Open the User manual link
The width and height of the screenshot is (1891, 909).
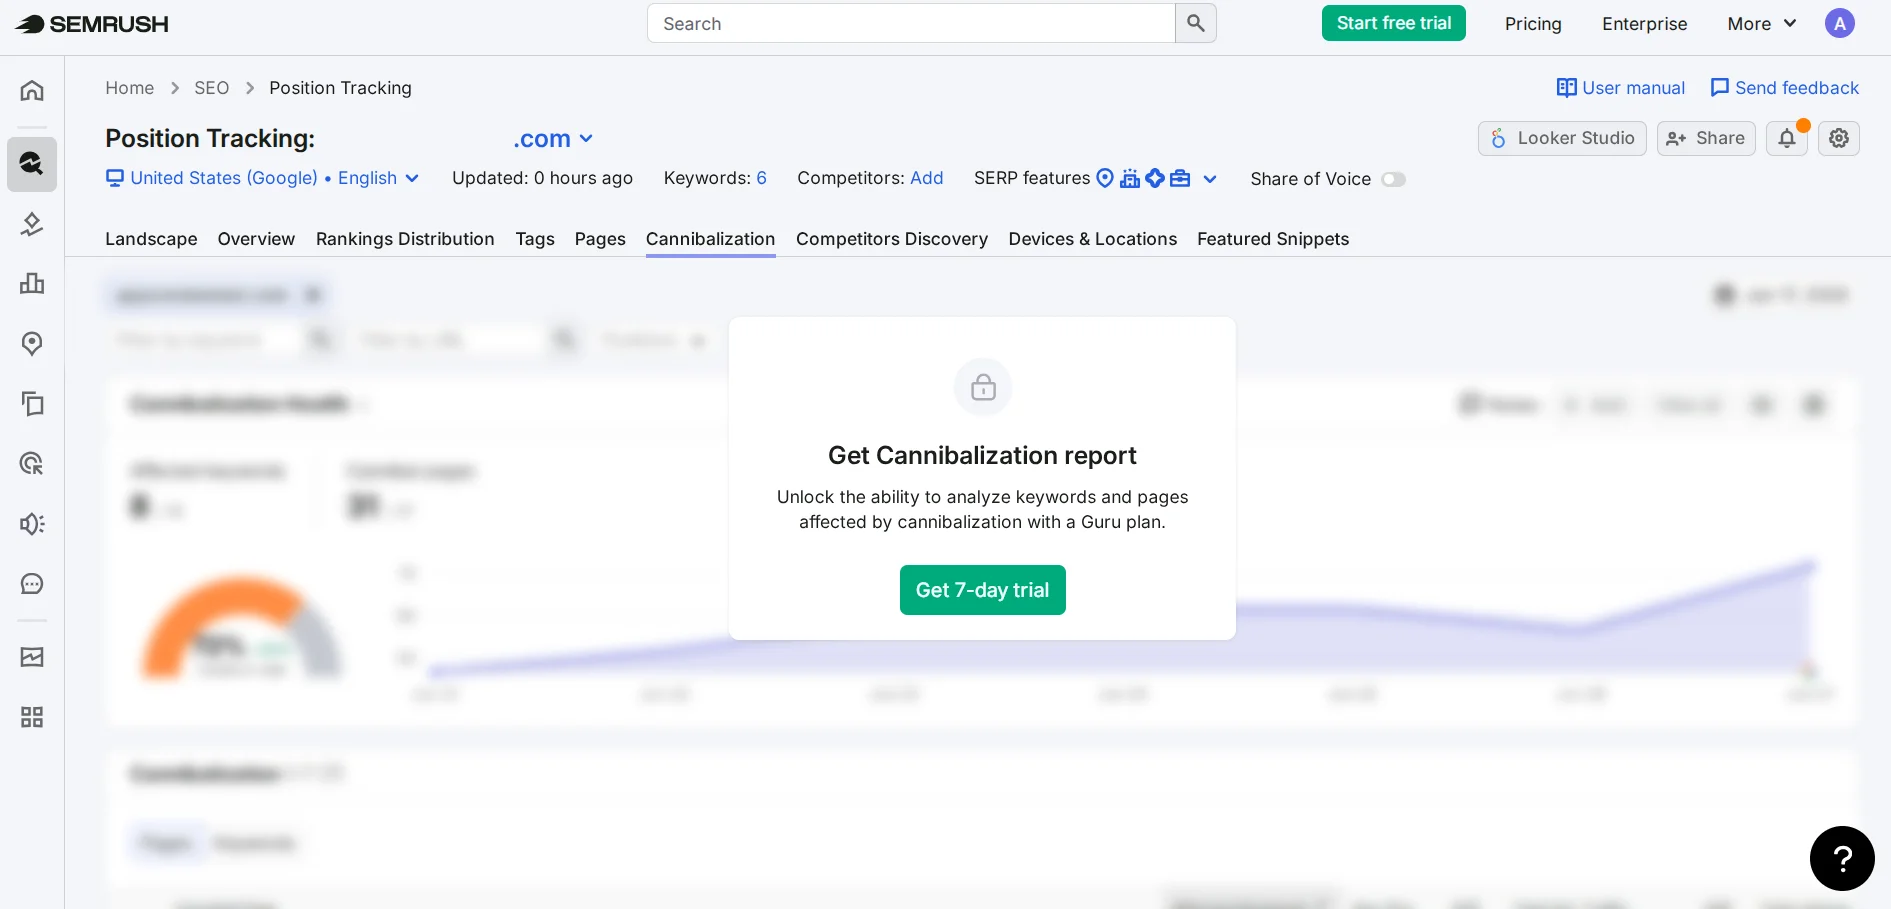pyautogui.click(x=1621, y=88)
